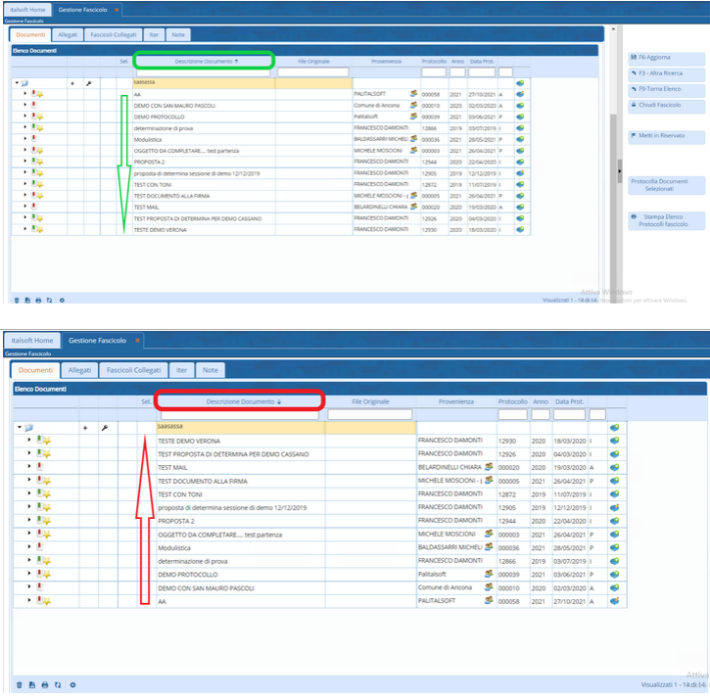Open the Italsoft Home tab in lower window

coord(32,341)
